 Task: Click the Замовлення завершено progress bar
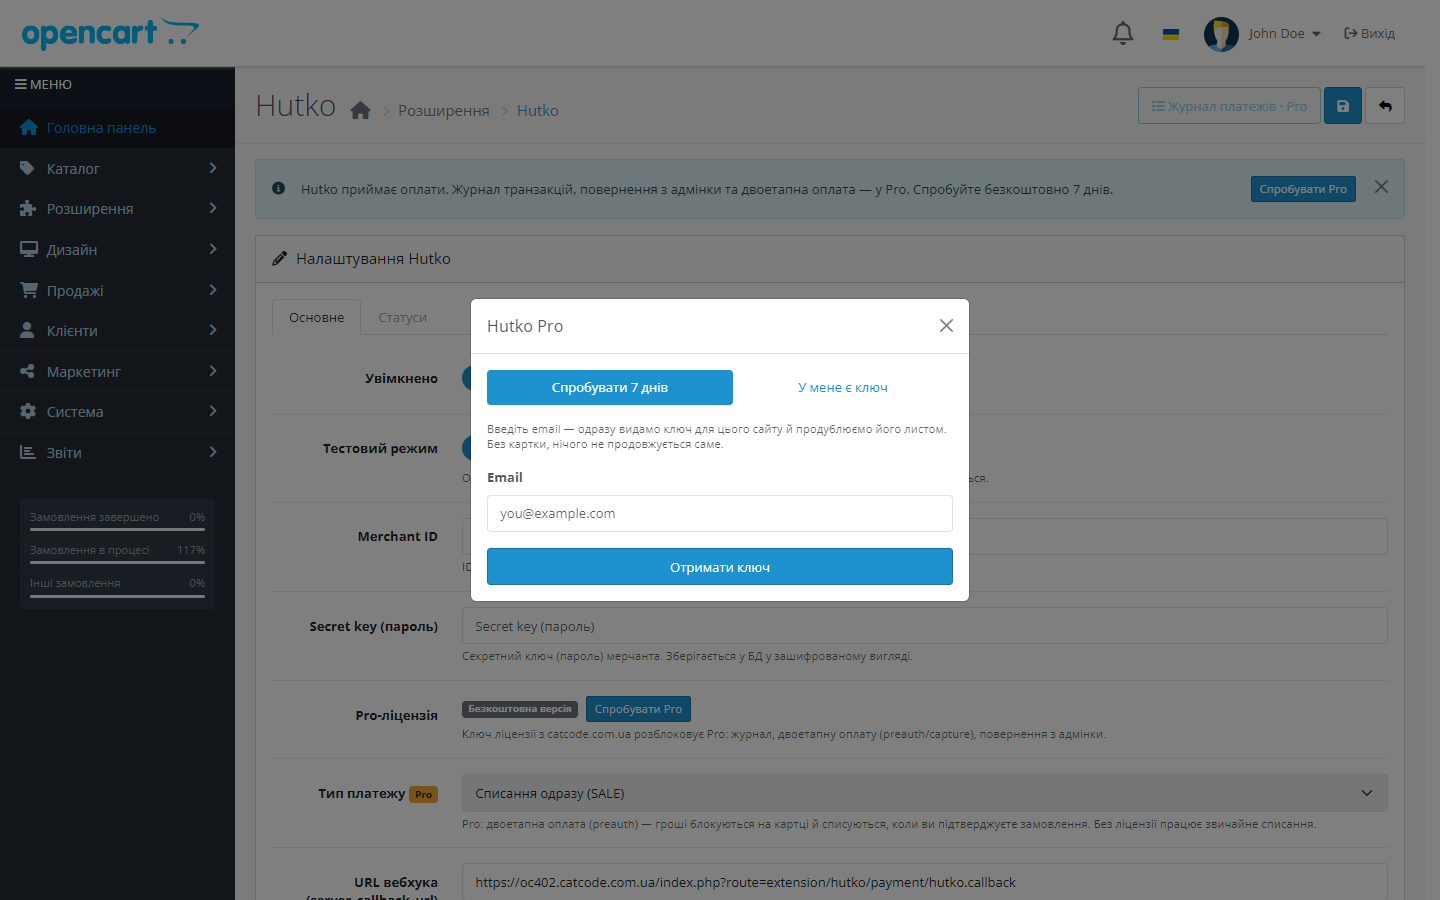coord(117,529)
